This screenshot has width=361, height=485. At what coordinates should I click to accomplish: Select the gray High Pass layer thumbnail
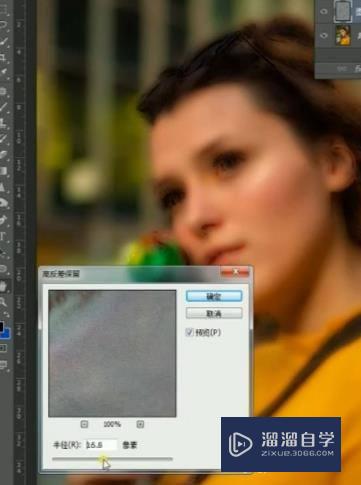click(343, 11)
